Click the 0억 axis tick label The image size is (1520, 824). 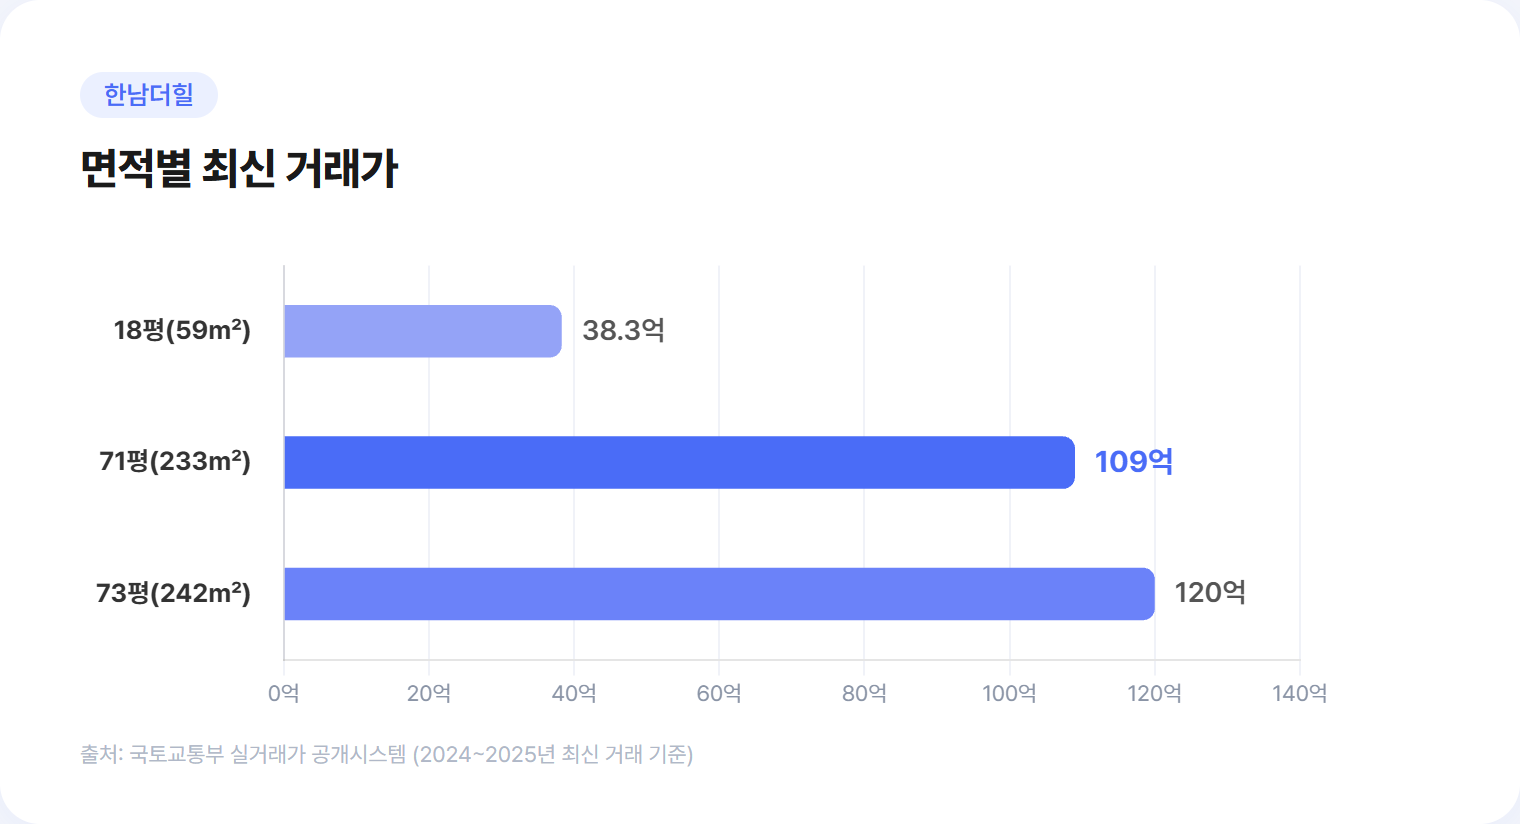[284, 693]
